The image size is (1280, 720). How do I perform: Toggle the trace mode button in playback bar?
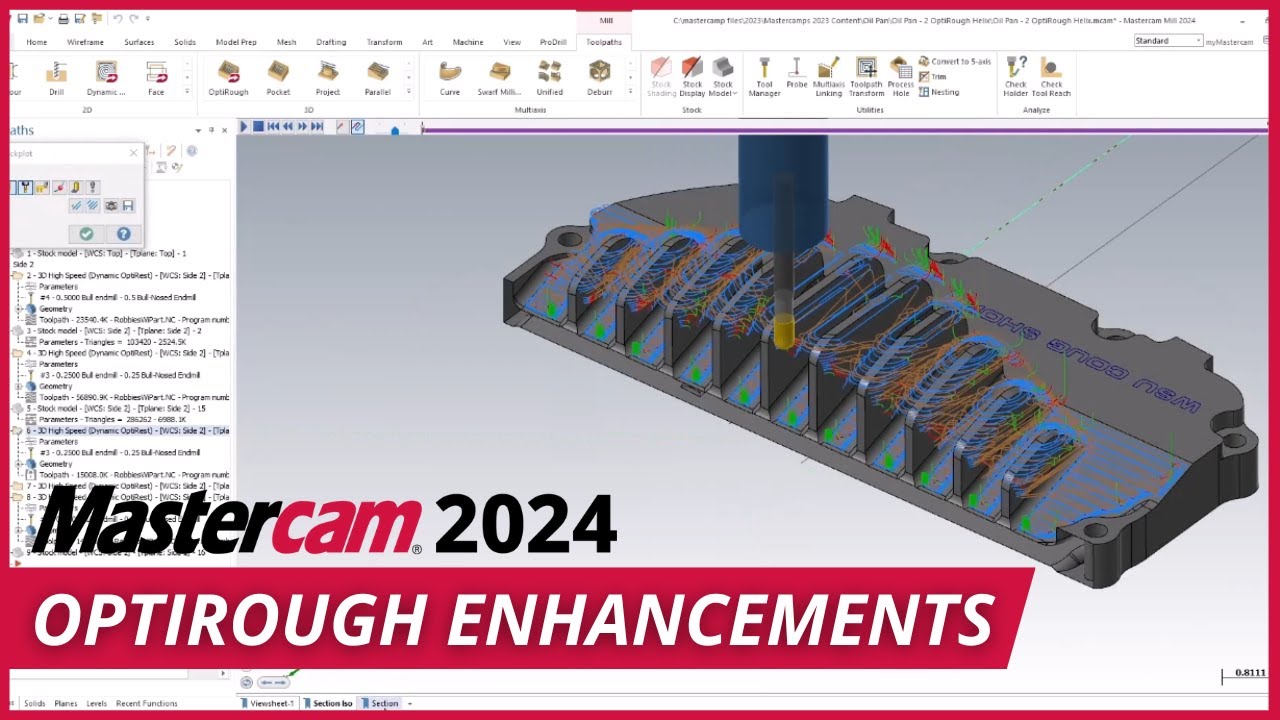click(x=341, y=127)
